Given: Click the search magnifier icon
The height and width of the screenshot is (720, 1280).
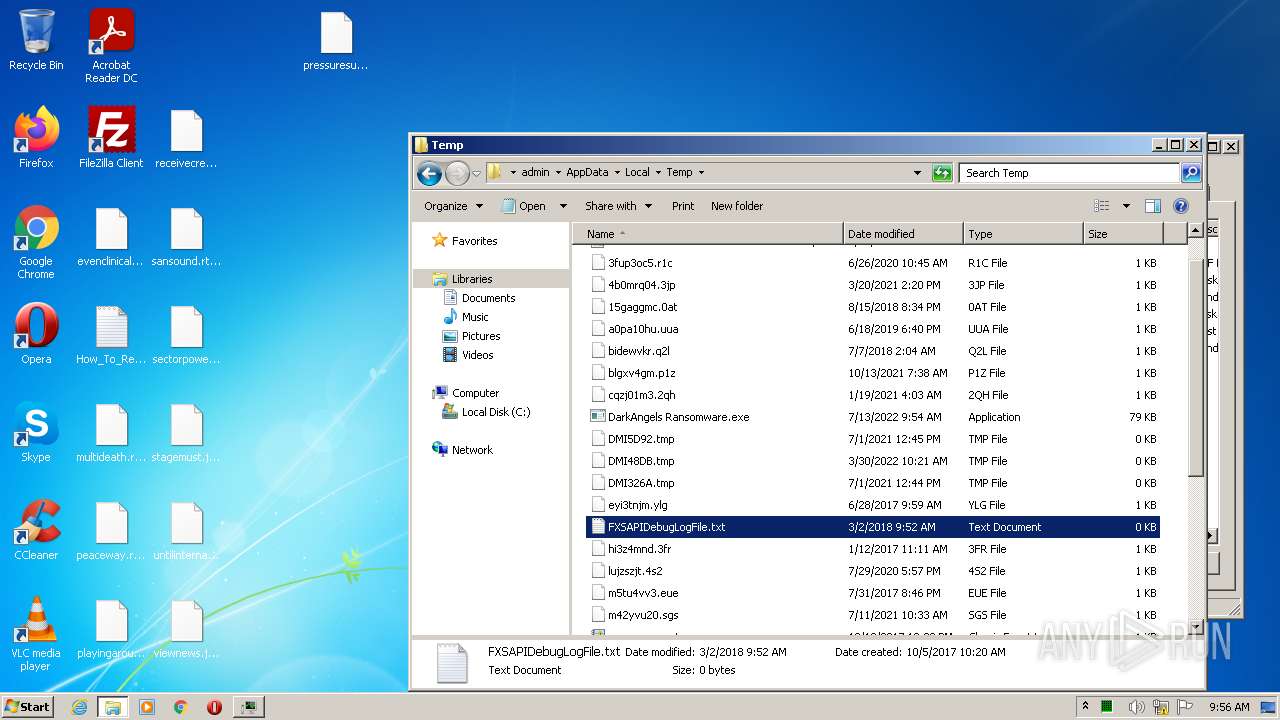Looking at the screenshot, I should point(1190,173).
